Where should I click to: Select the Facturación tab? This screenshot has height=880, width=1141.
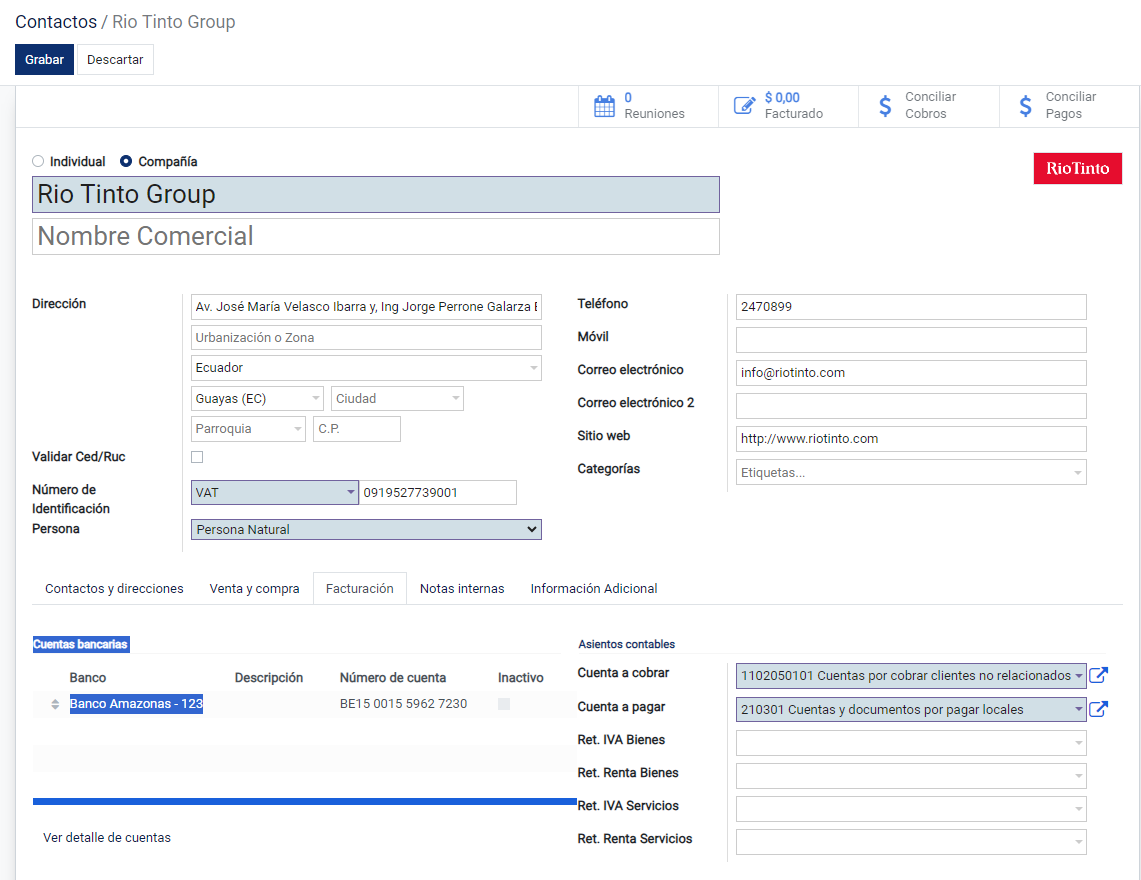pos(359,588)
